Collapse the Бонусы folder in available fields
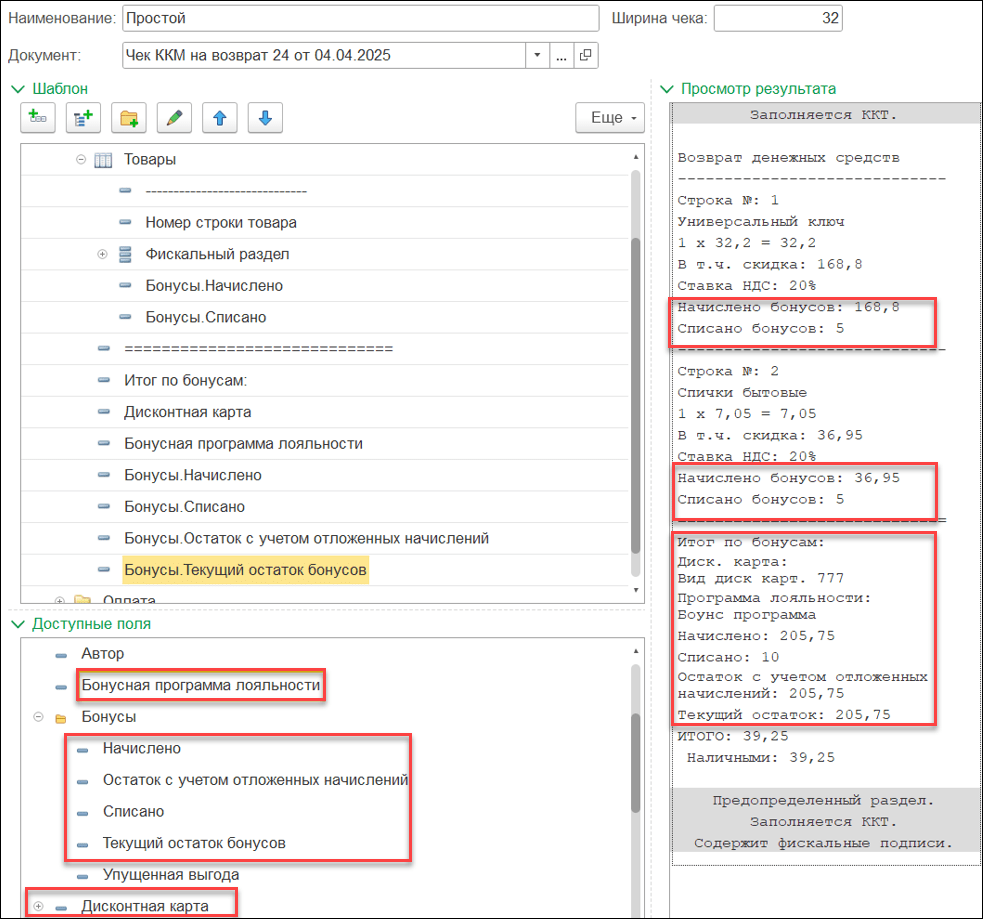The width and height of the screenshot is (983, 919). point(39,718)
